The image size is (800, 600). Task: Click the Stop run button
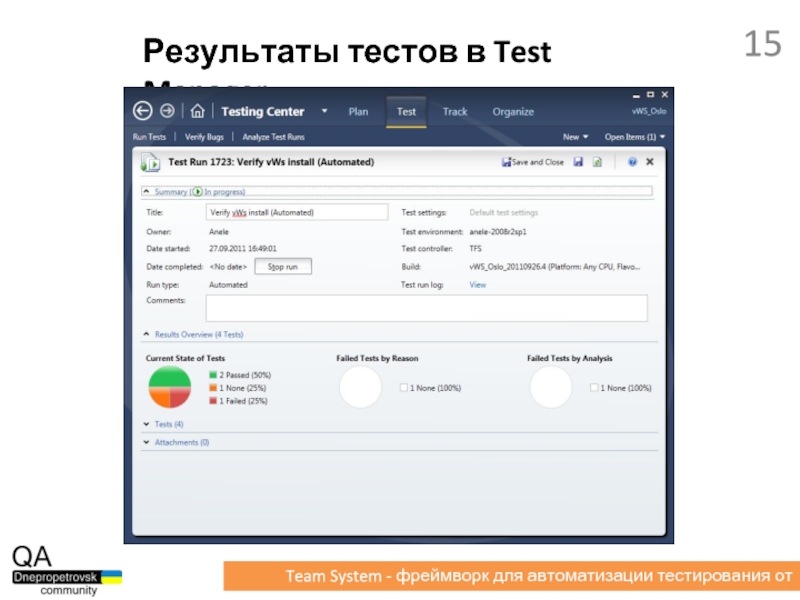tap(283, 266)
